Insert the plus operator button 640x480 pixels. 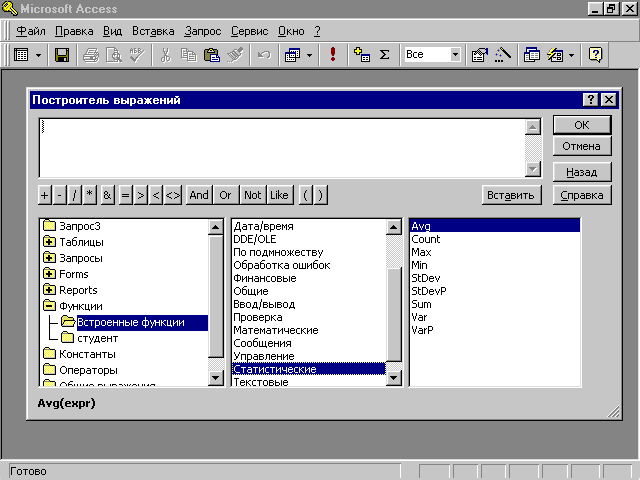(x=44, y=195)
